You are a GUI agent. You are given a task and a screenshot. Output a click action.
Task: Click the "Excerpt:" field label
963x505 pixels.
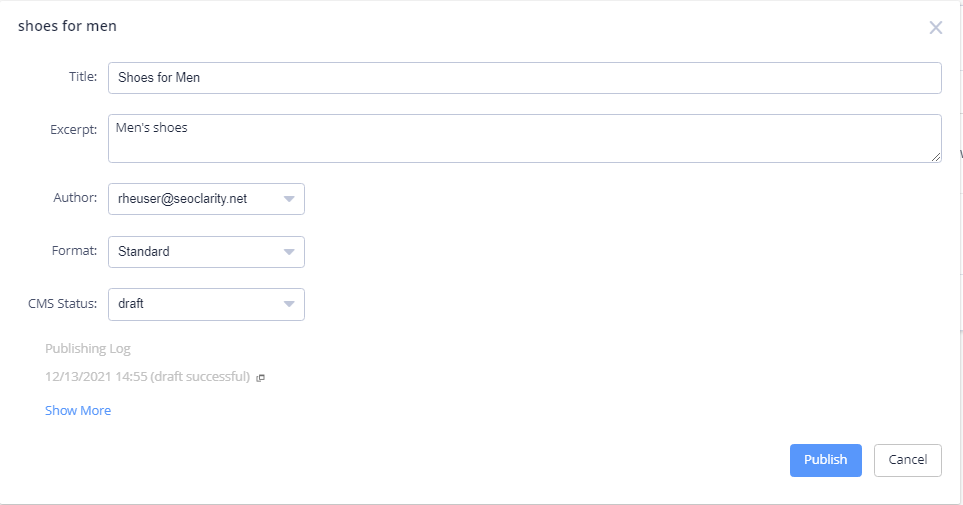pyautogui.click(x=74, y=129)
